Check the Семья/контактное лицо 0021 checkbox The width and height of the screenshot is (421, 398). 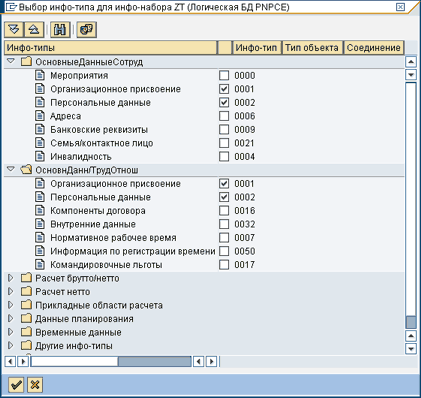pos(224,143)
